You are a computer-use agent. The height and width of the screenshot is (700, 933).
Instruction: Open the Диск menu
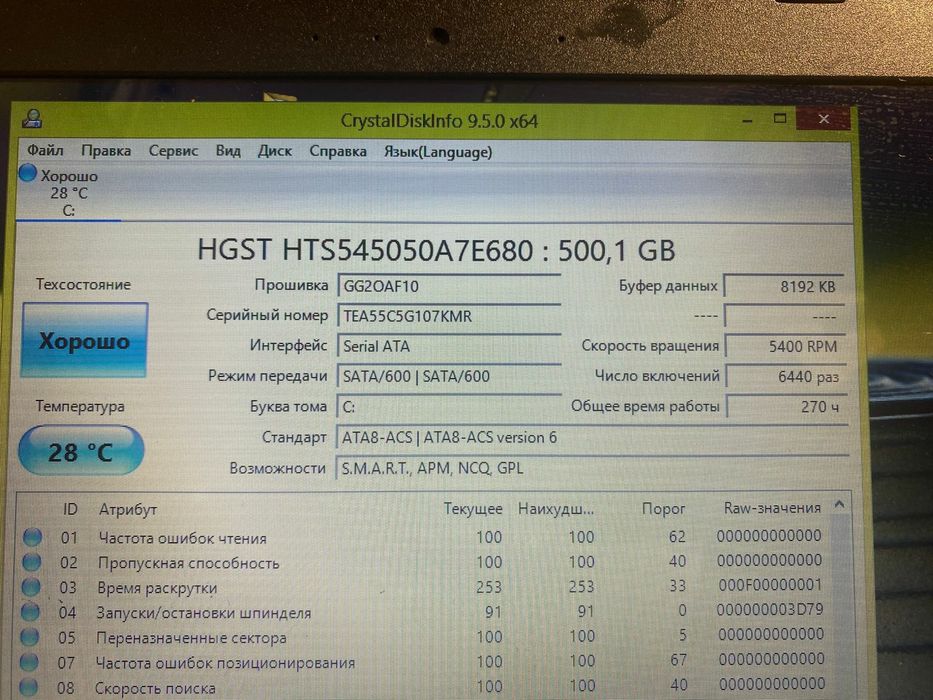point(274,151)
